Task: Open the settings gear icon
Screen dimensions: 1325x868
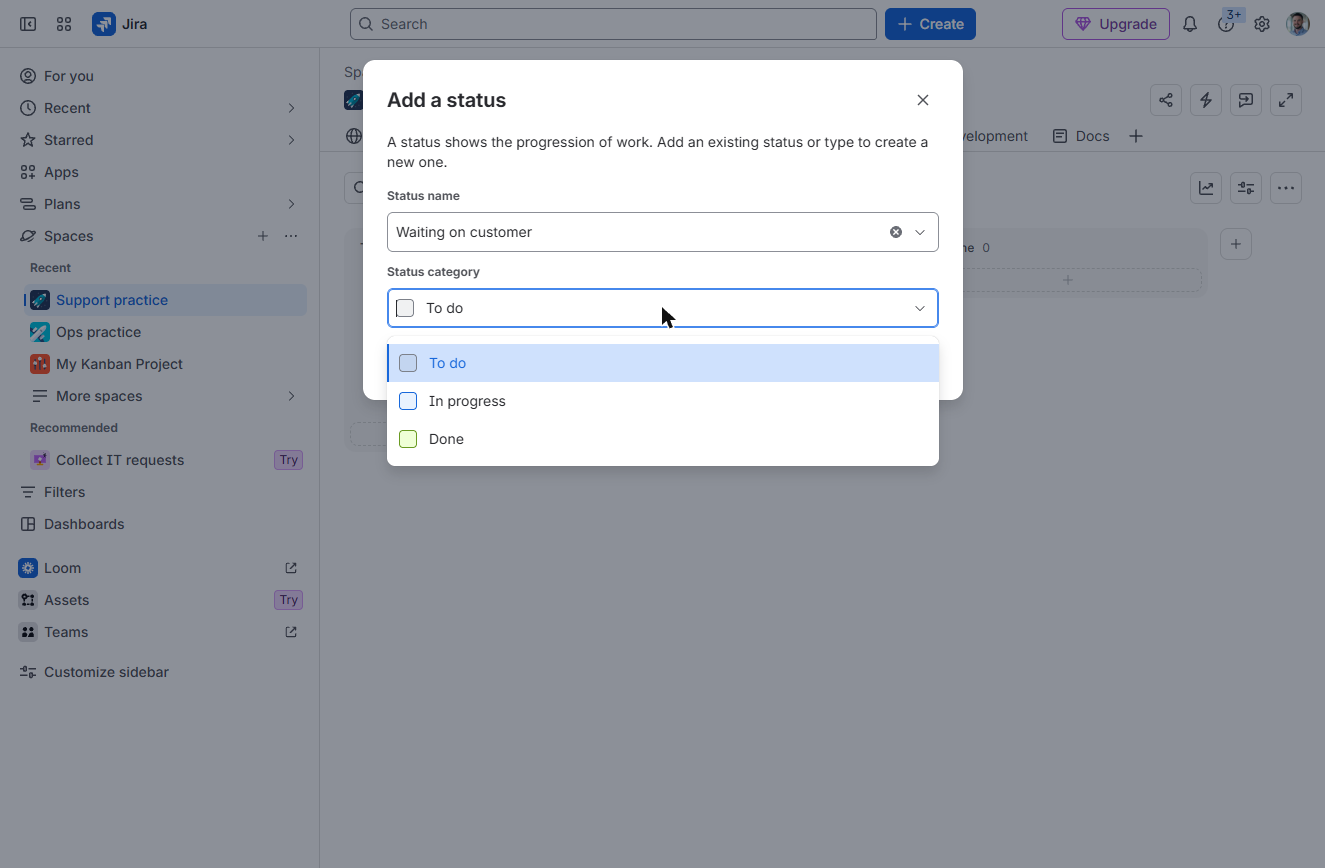Action: point(1262,24)
